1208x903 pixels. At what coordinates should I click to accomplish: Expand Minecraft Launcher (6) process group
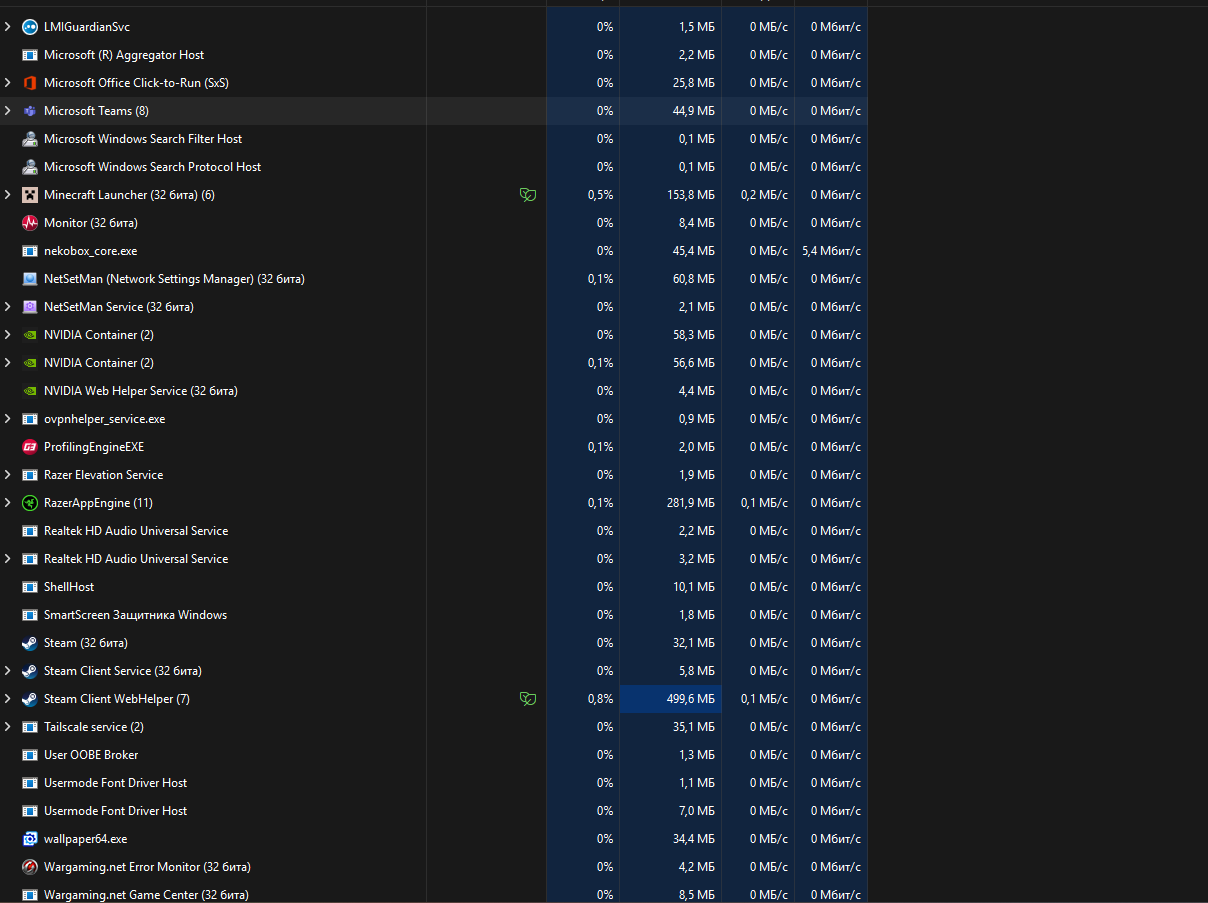tap(8, 195)
